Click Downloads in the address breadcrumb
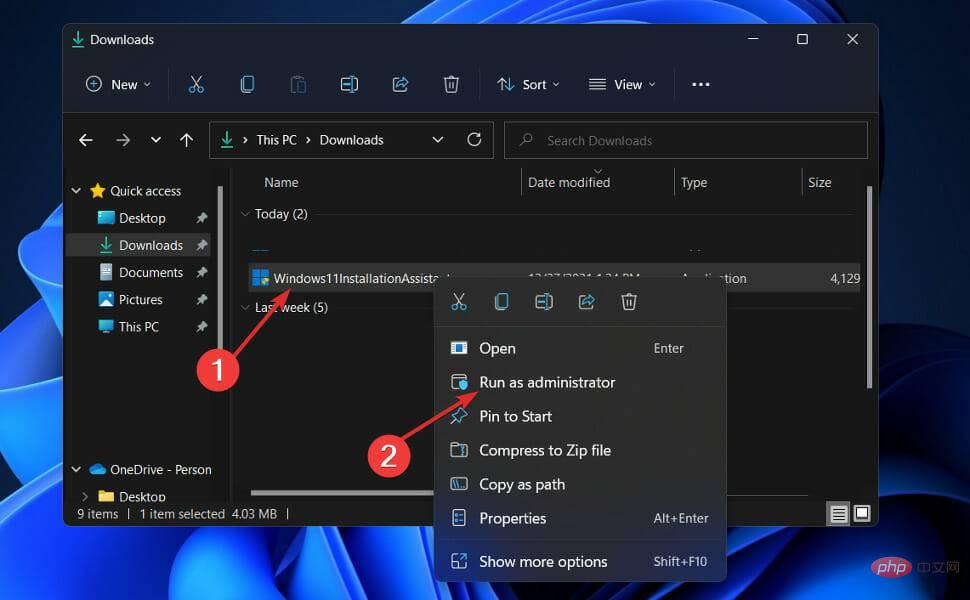The height and width of the screenshot is (600, 970). click(x=351, y=140)
